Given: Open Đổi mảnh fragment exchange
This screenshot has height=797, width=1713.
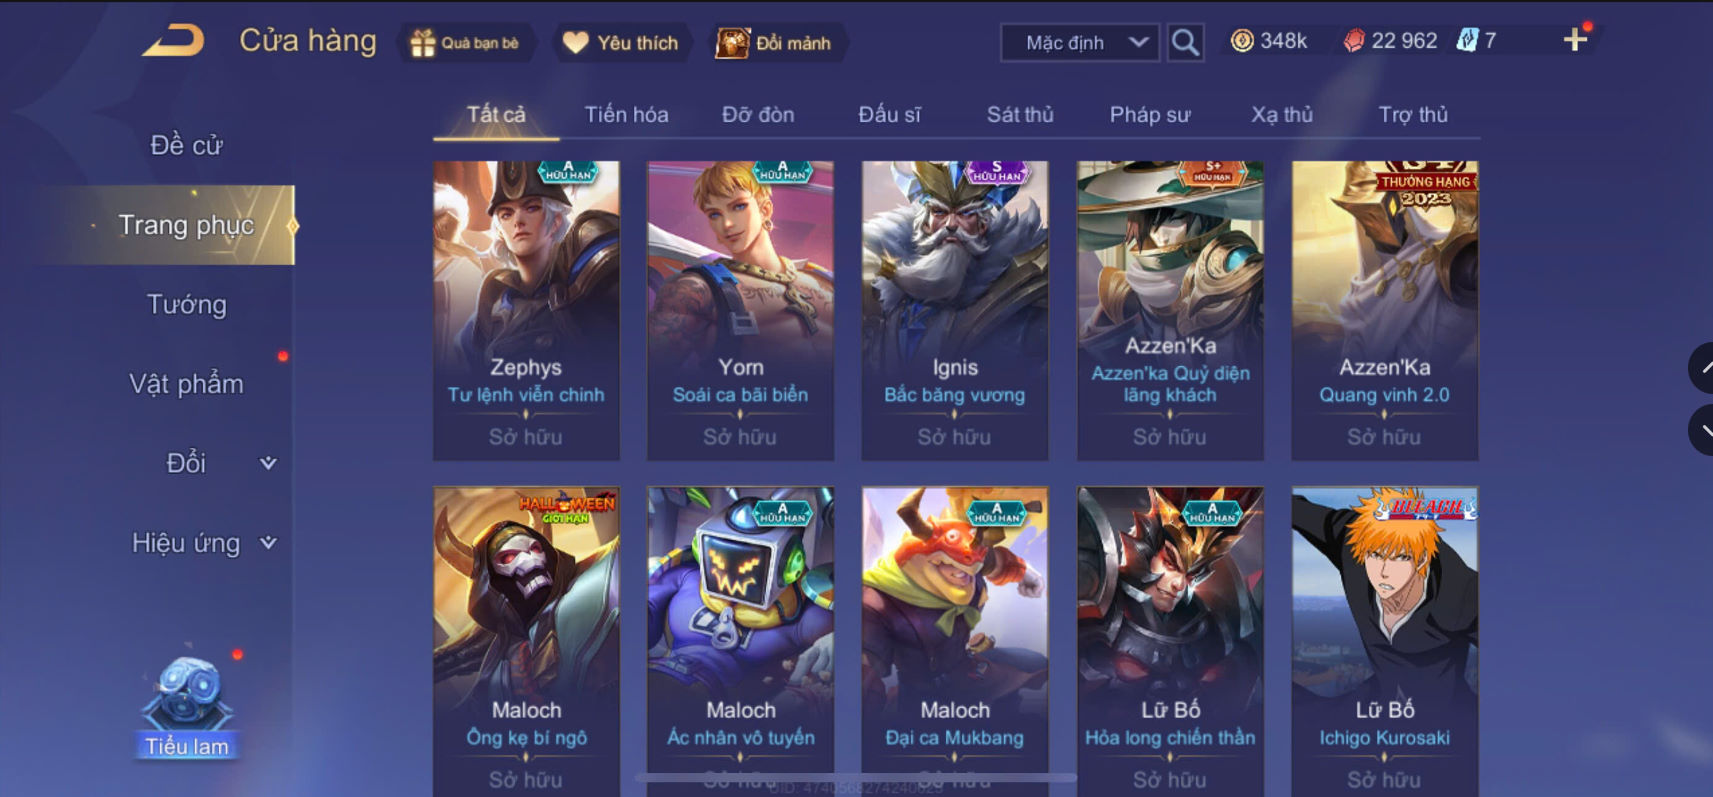Looking at the screenshot, I should coord(774,43).
